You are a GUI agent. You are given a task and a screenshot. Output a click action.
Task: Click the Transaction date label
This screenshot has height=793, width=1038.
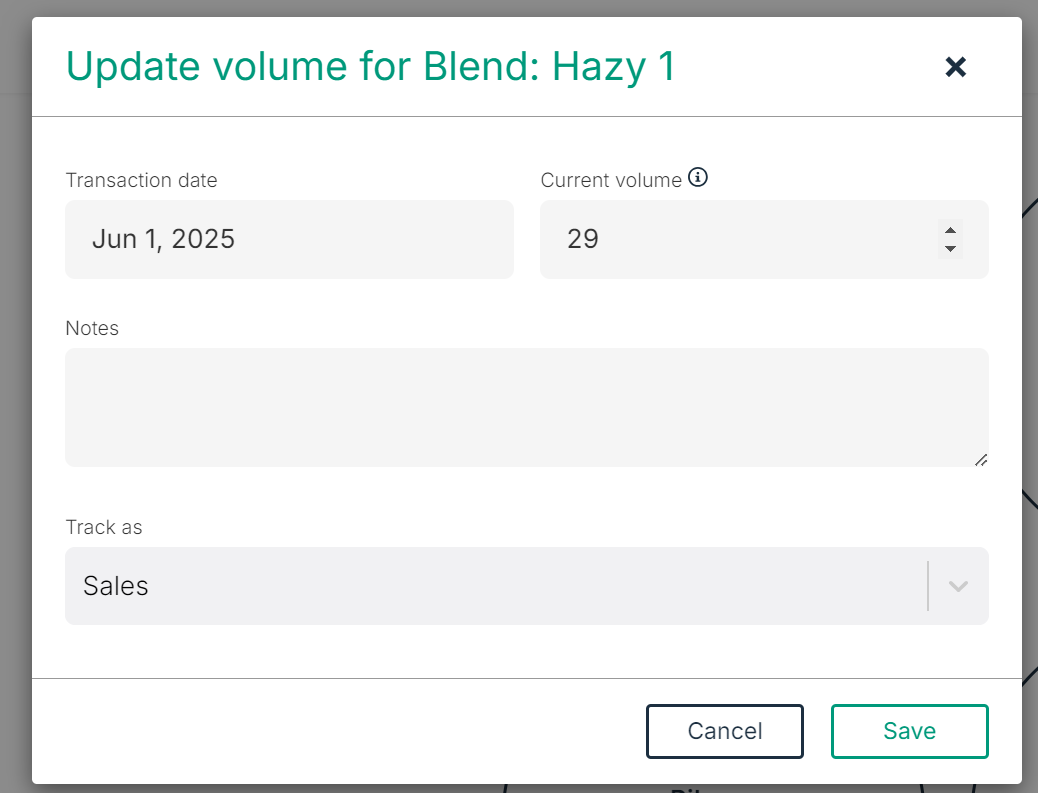tap(141, 180)
